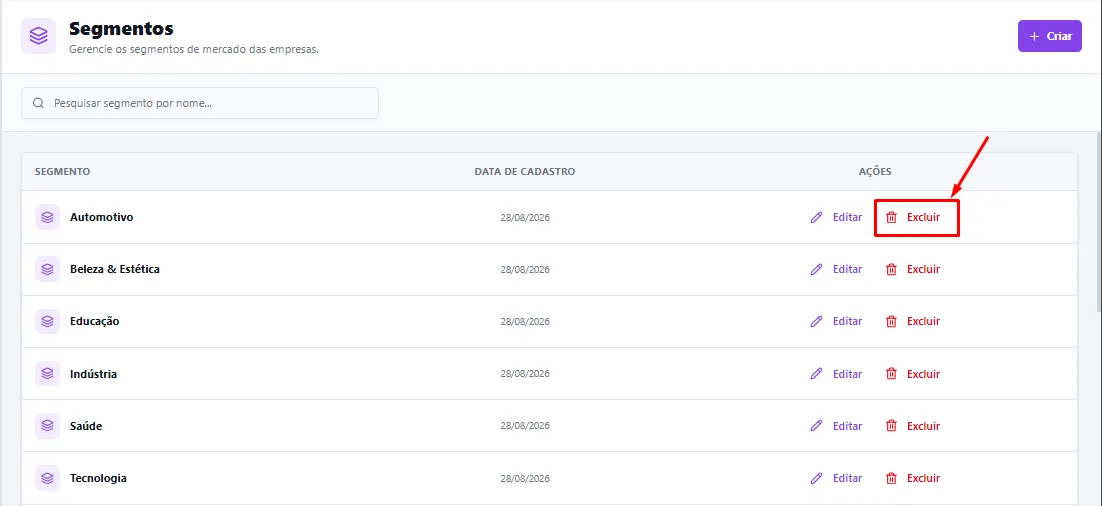Image resolution: width=1102 pixels, height=506 pixels.
Task: Click the 28/08/2026 date in the Automotivo row
Action: [x=525, y=218]
